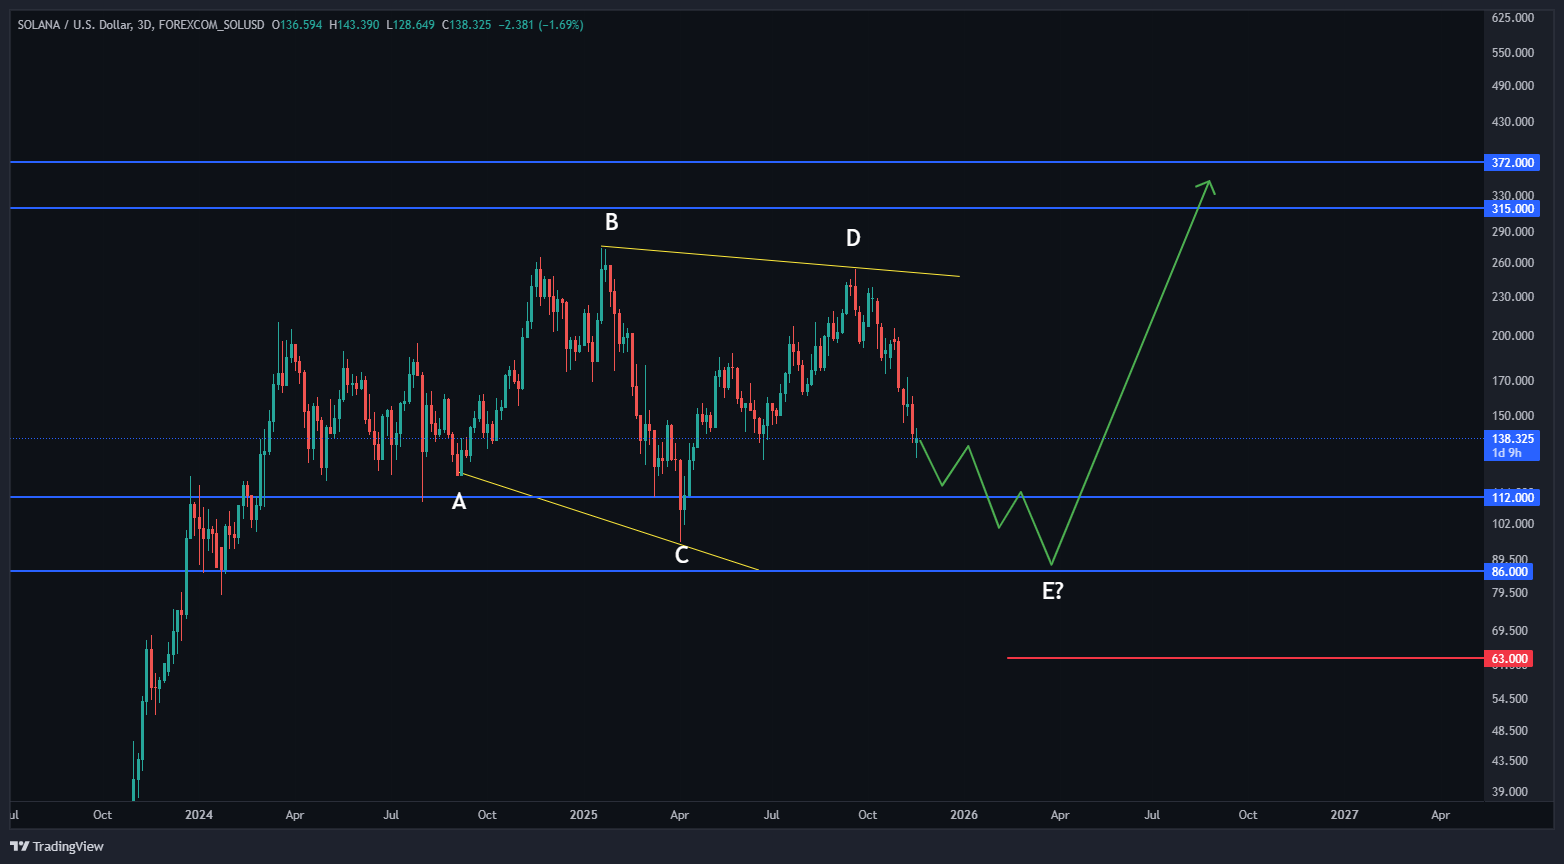The width and height of the screenshot is (1564, 864).
Task: Click the 112.000 support price label
Action: (1510, 497)
